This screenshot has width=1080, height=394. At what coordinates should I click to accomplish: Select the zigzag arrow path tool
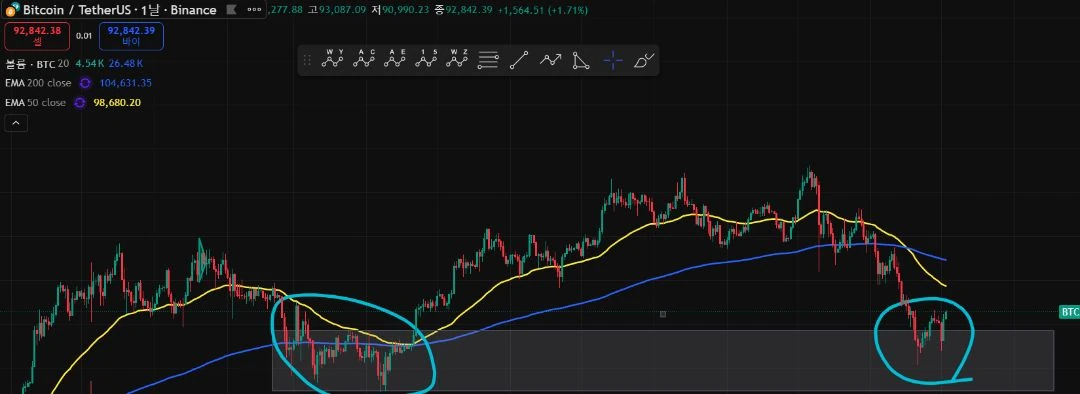click(550, 61)
